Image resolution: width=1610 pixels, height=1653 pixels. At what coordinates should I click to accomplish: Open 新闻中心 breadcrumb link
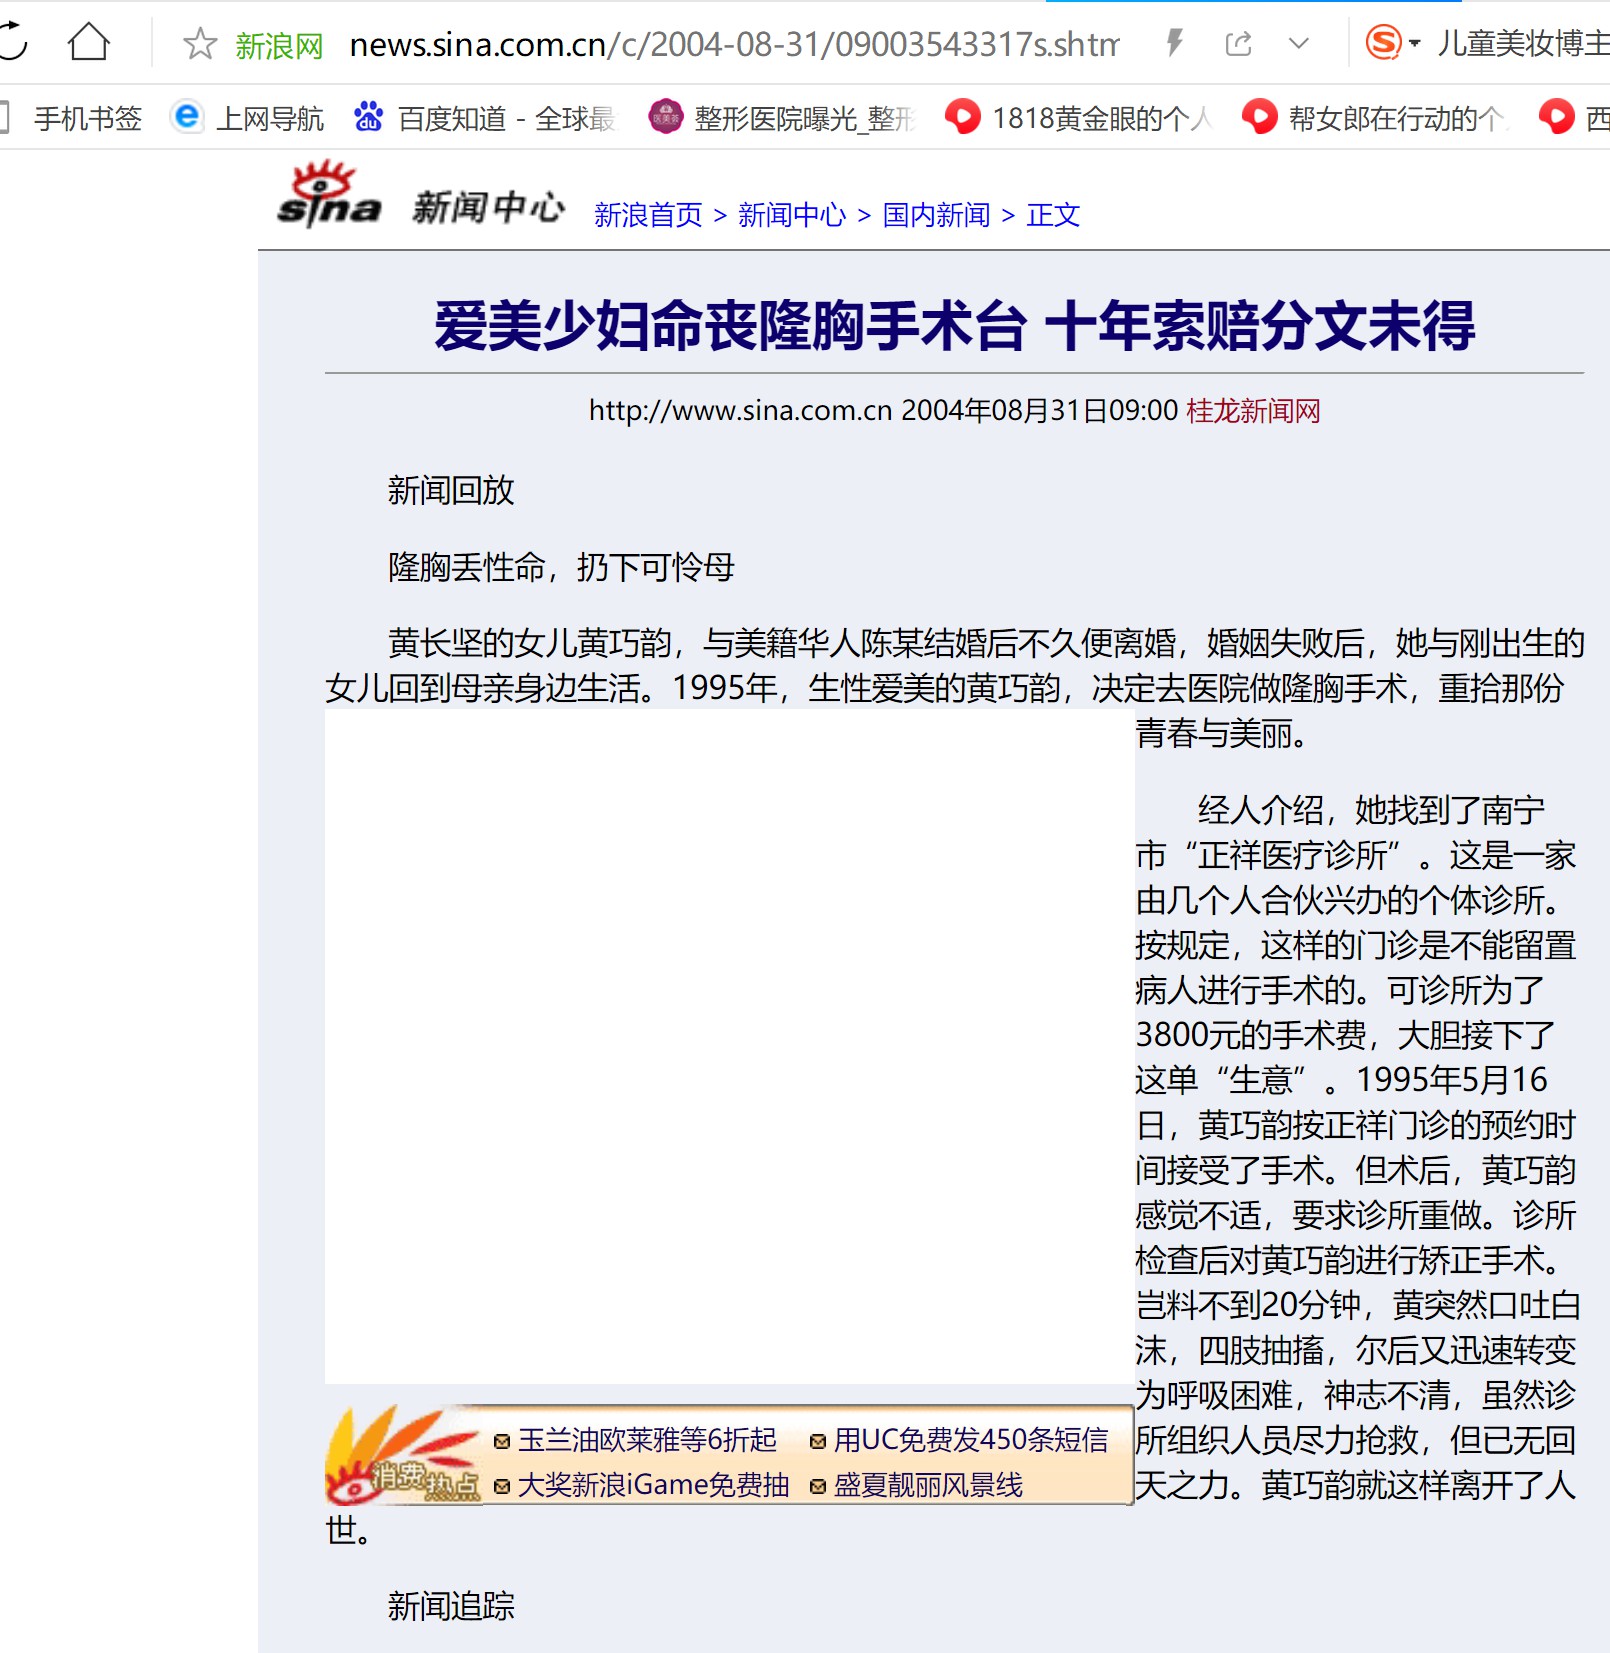click(792, 215)
